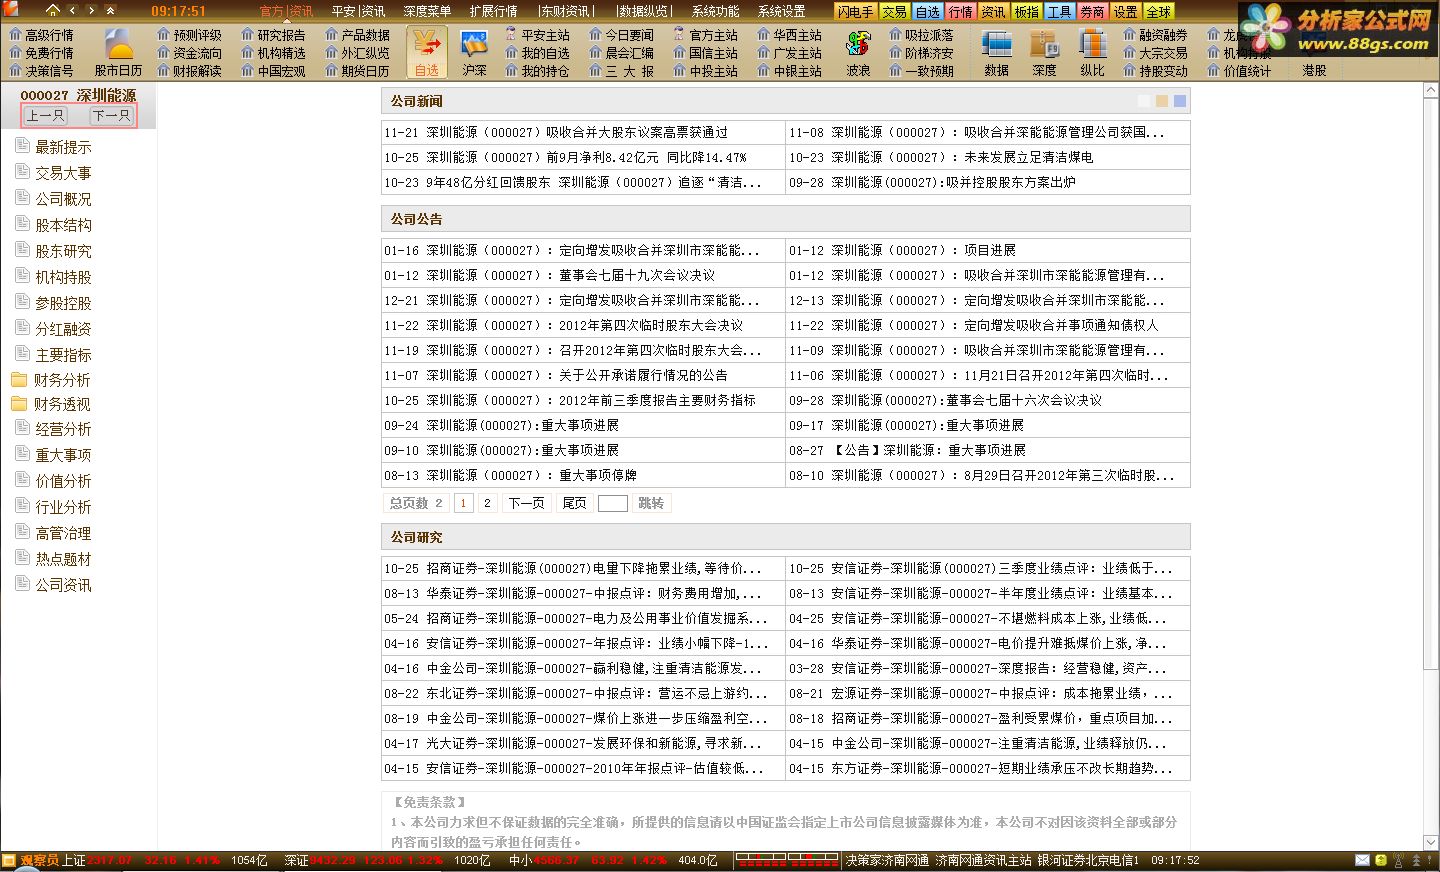The image size is (1440, 872).
Task: Expand the 财务透视 folder
Action: tap(61, 404)
